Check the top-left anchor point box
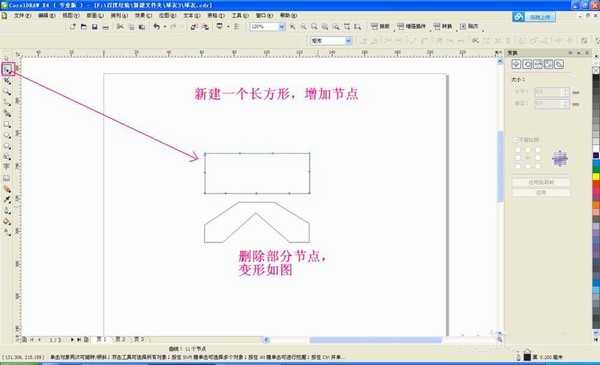The height and width of the screenshot is (365, 600). click(518, 150)
